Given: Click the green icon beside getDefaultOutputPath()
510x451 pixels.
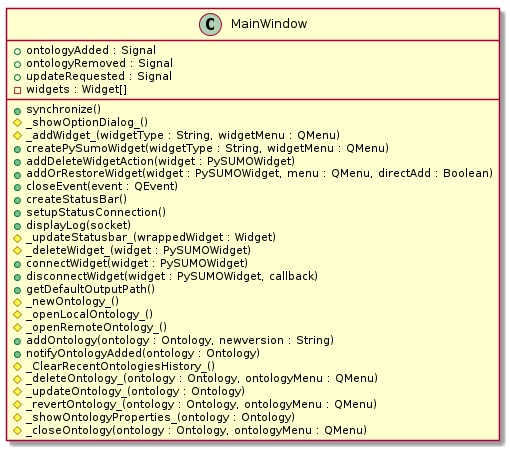Looking at the screenshot, I should pyautogui.click(x=17, y=290).
